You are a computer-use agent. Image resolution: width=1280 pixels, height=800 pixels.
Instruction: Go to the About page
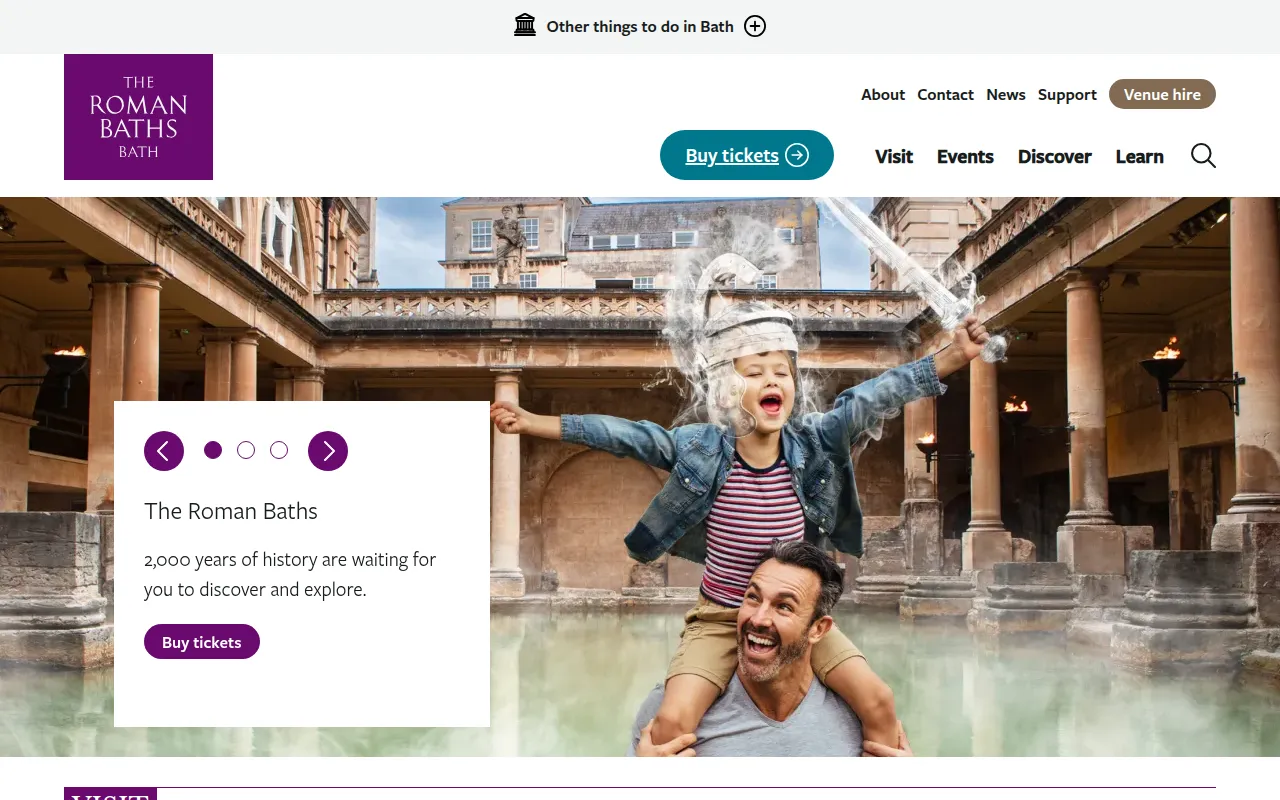[883, 94]
